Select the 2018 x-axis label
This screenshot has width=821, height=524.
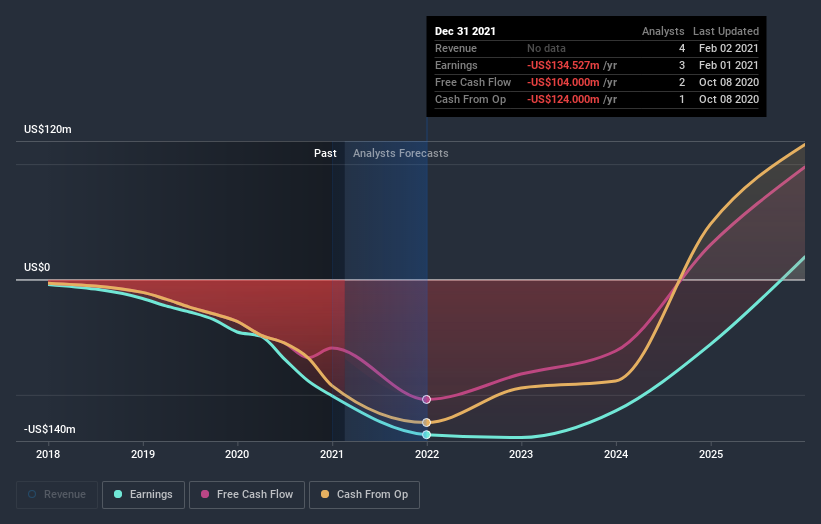click(x=48, y=454)
